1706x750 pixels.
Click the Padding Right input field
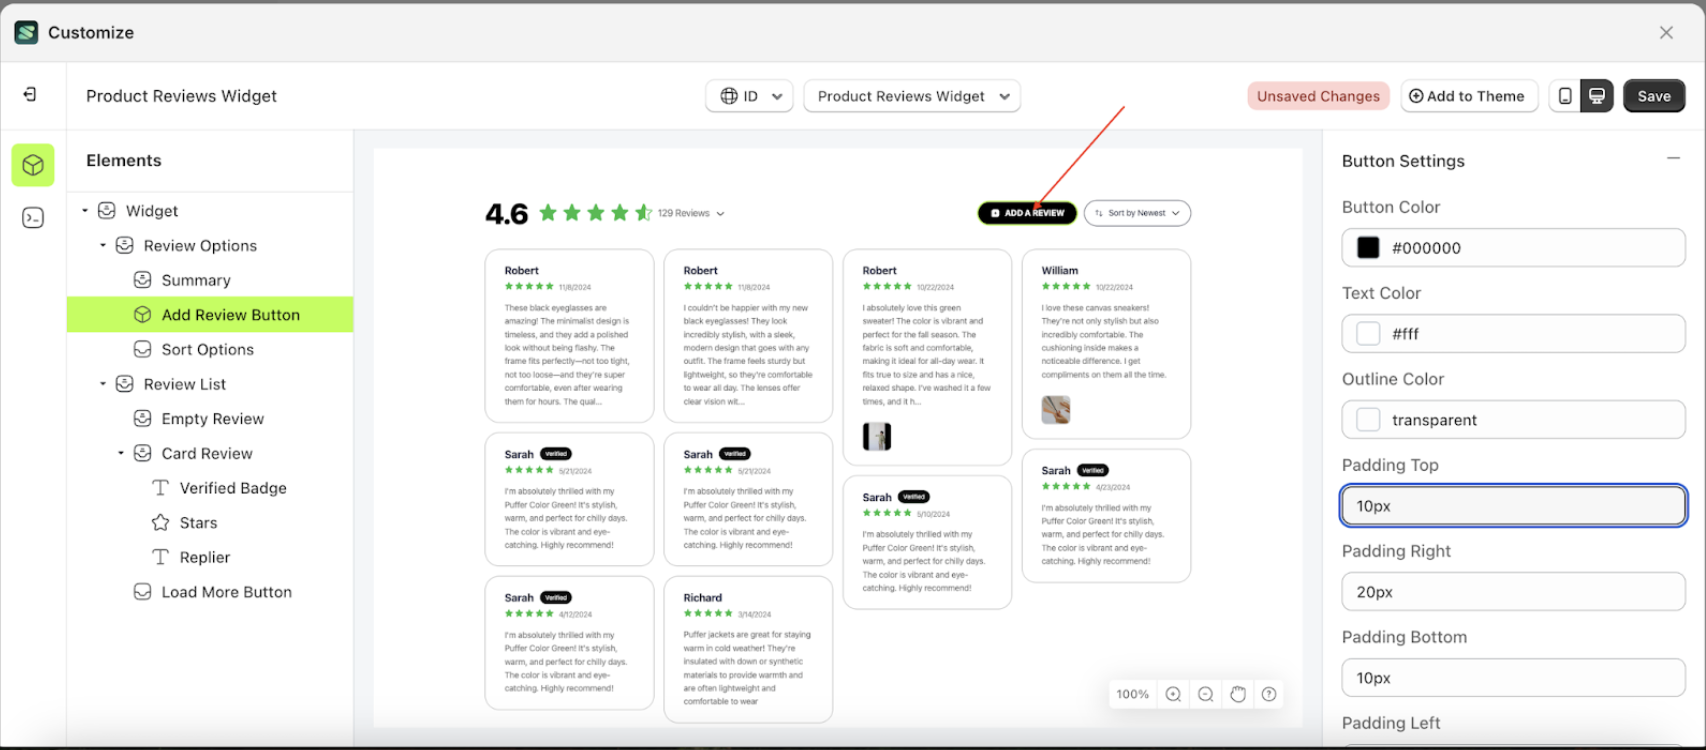click(x=1513, y=592)
